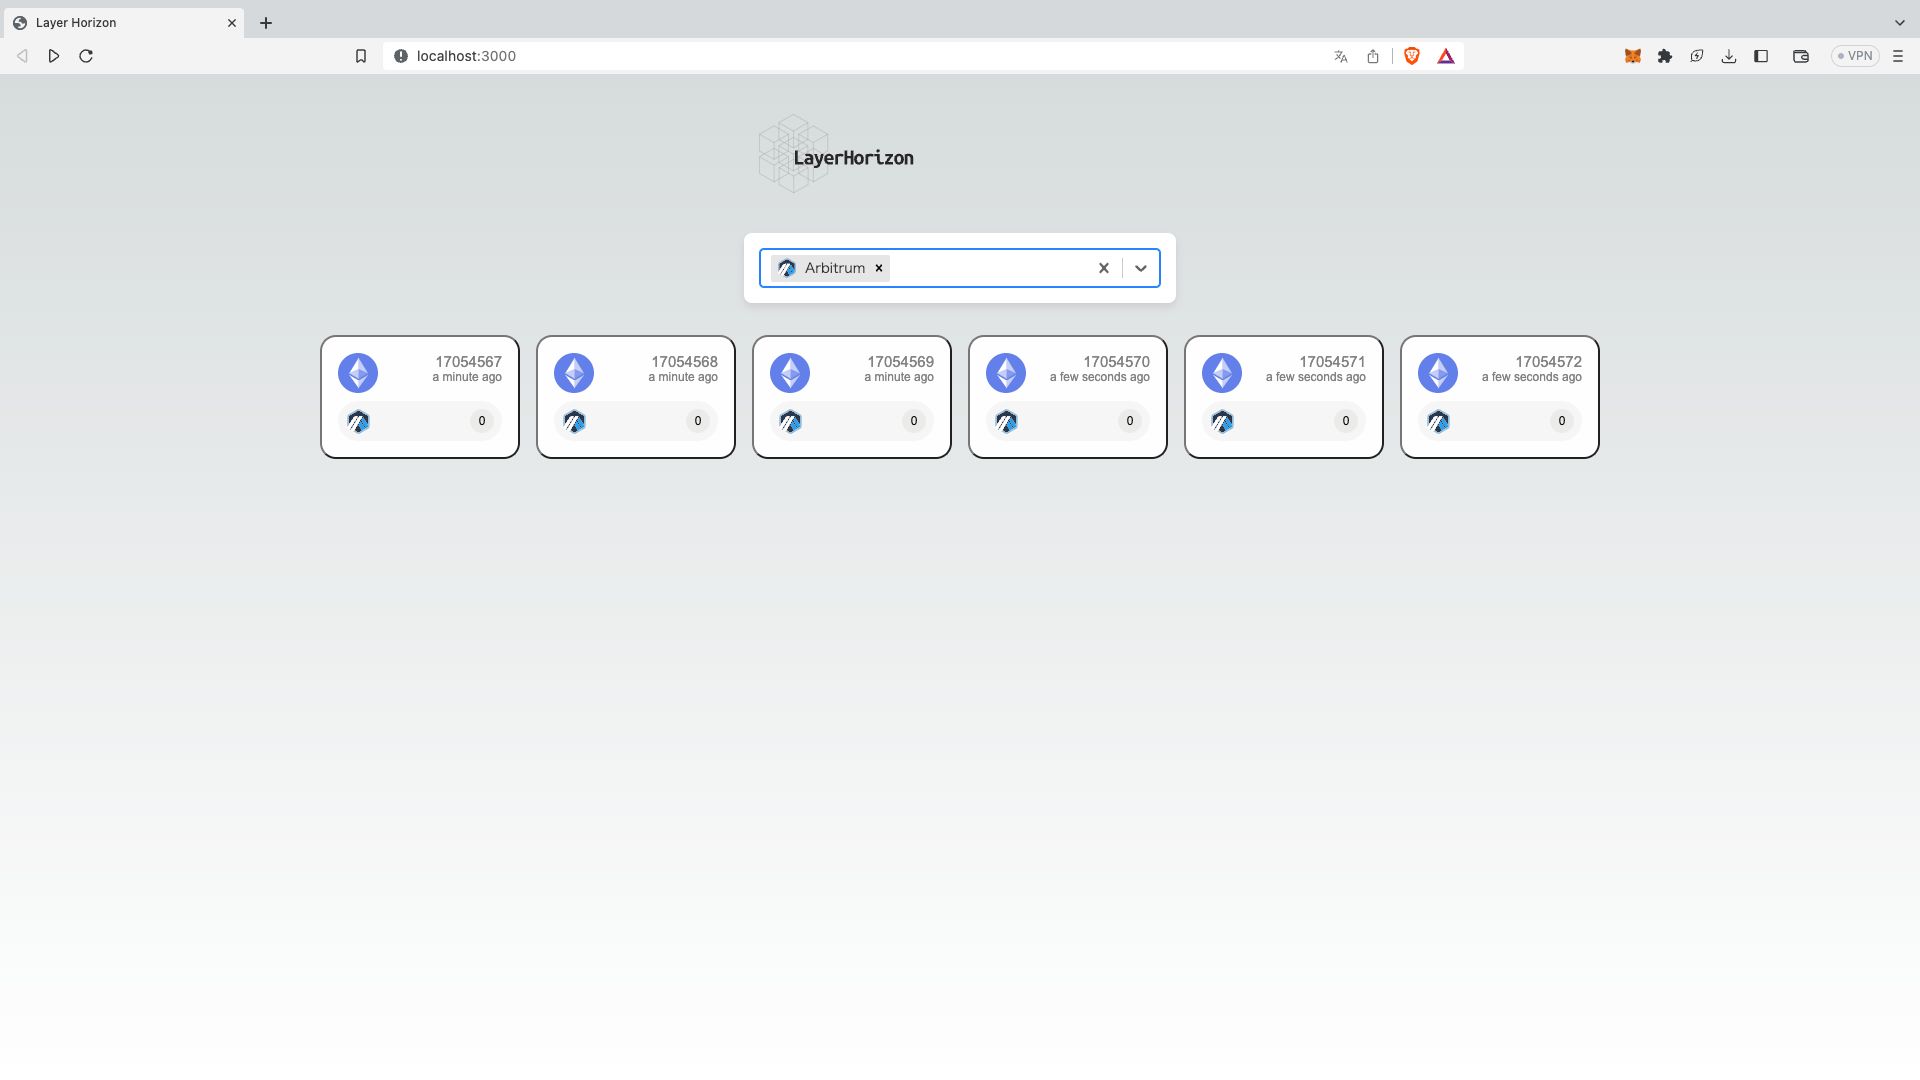Reload the localhost page
The height and width of the screenshot is (1080, 1920).
pos(86,56)
